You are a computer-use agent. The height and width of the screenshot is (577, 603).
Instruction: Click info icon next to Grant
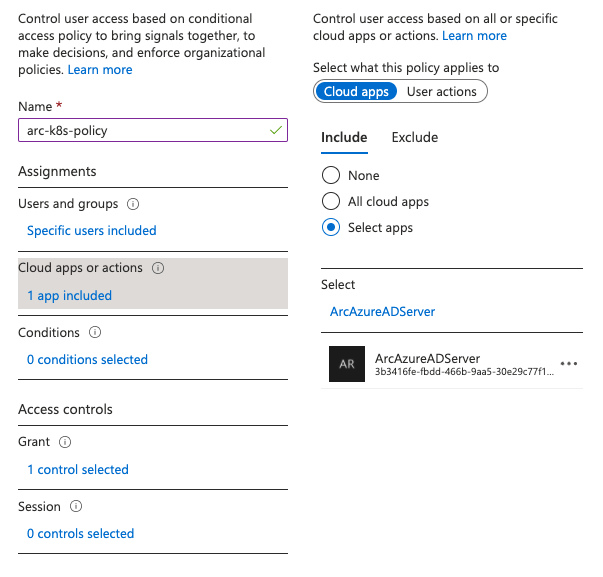[x=65, y=442]
